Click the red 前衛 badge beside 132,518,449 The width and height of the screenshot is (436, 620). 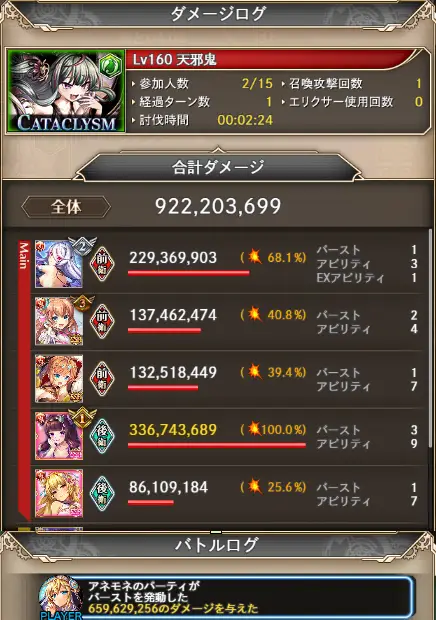(x=102, y=378)
